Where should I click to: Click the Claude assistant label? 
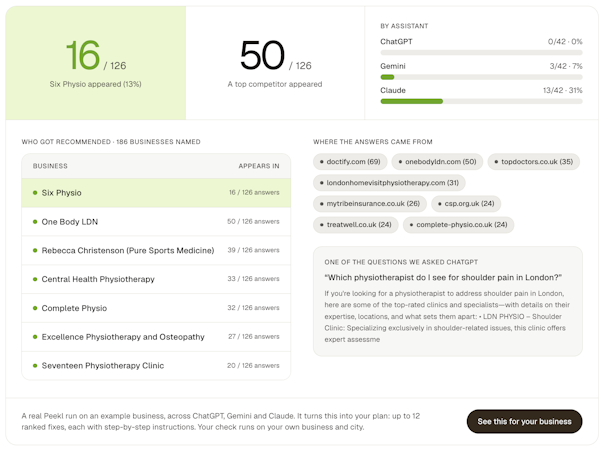393,90
